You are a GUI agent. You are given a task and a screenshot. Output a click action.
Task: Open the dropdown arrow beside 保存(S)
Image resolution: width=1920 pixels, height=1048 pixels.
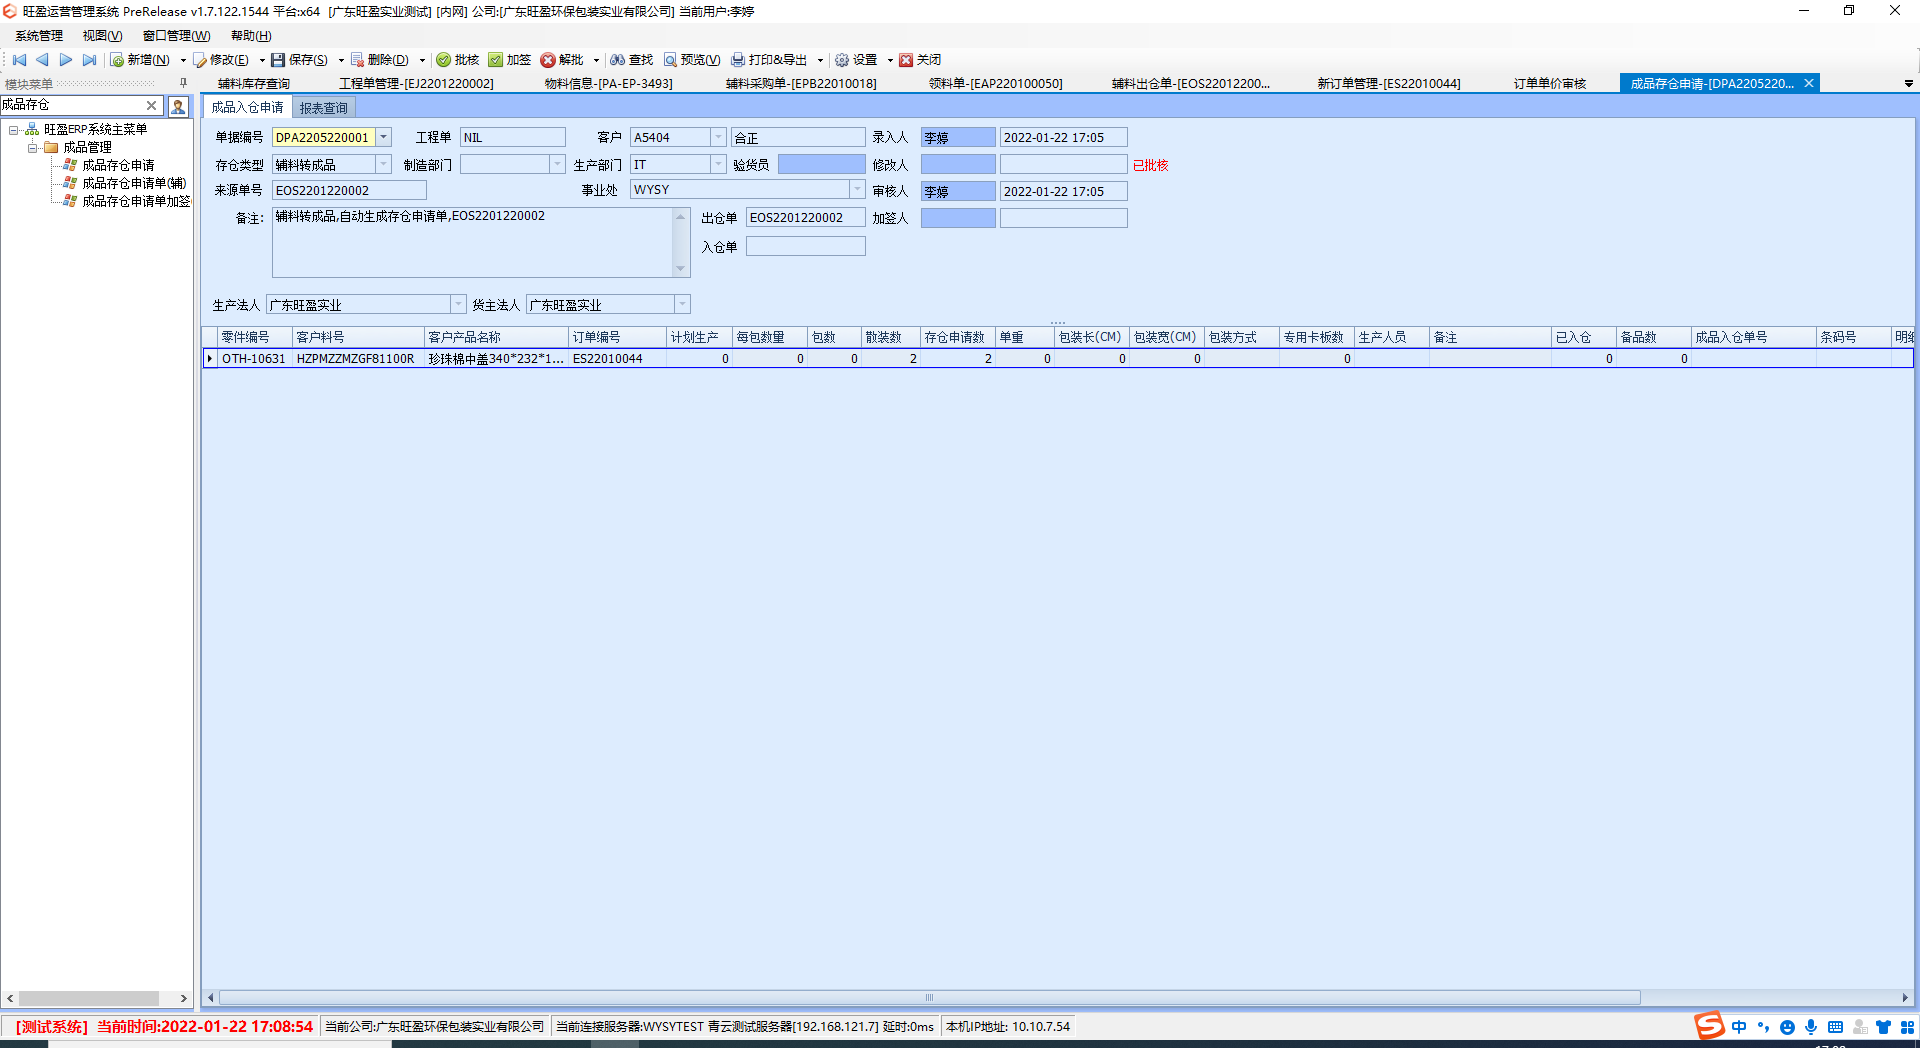click(x=341, y=60)
